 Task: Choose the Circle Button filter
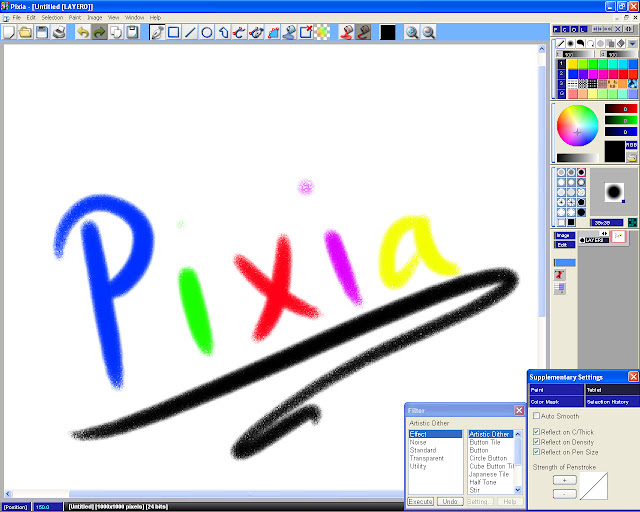[x=491, y=458]
